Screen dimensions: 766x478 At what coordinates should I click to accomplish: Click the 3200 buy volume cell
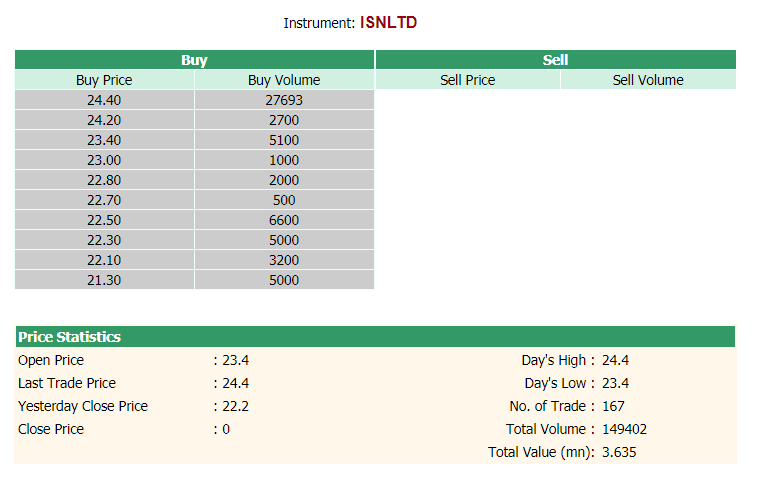(x=284, y=260)
